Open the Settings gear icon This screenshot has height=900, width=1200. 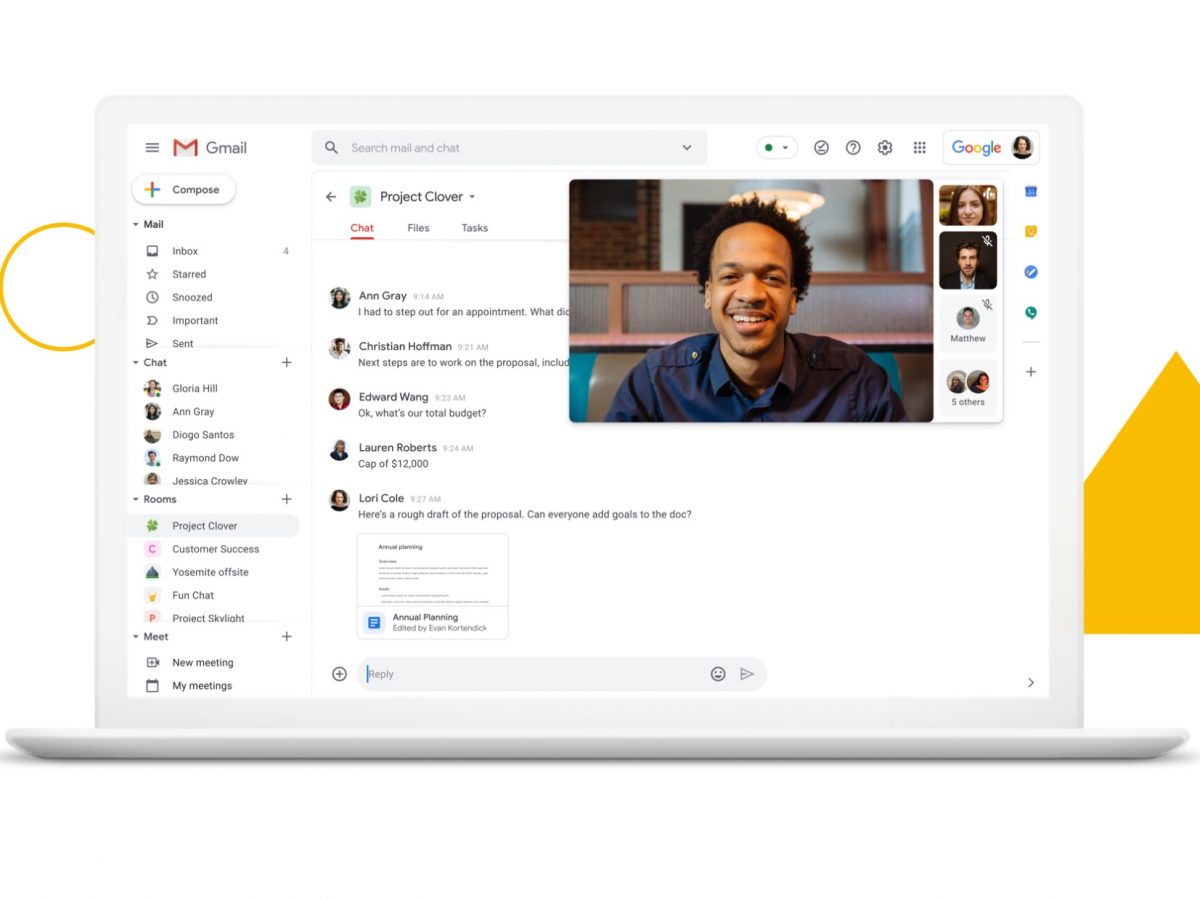(885, 148)
